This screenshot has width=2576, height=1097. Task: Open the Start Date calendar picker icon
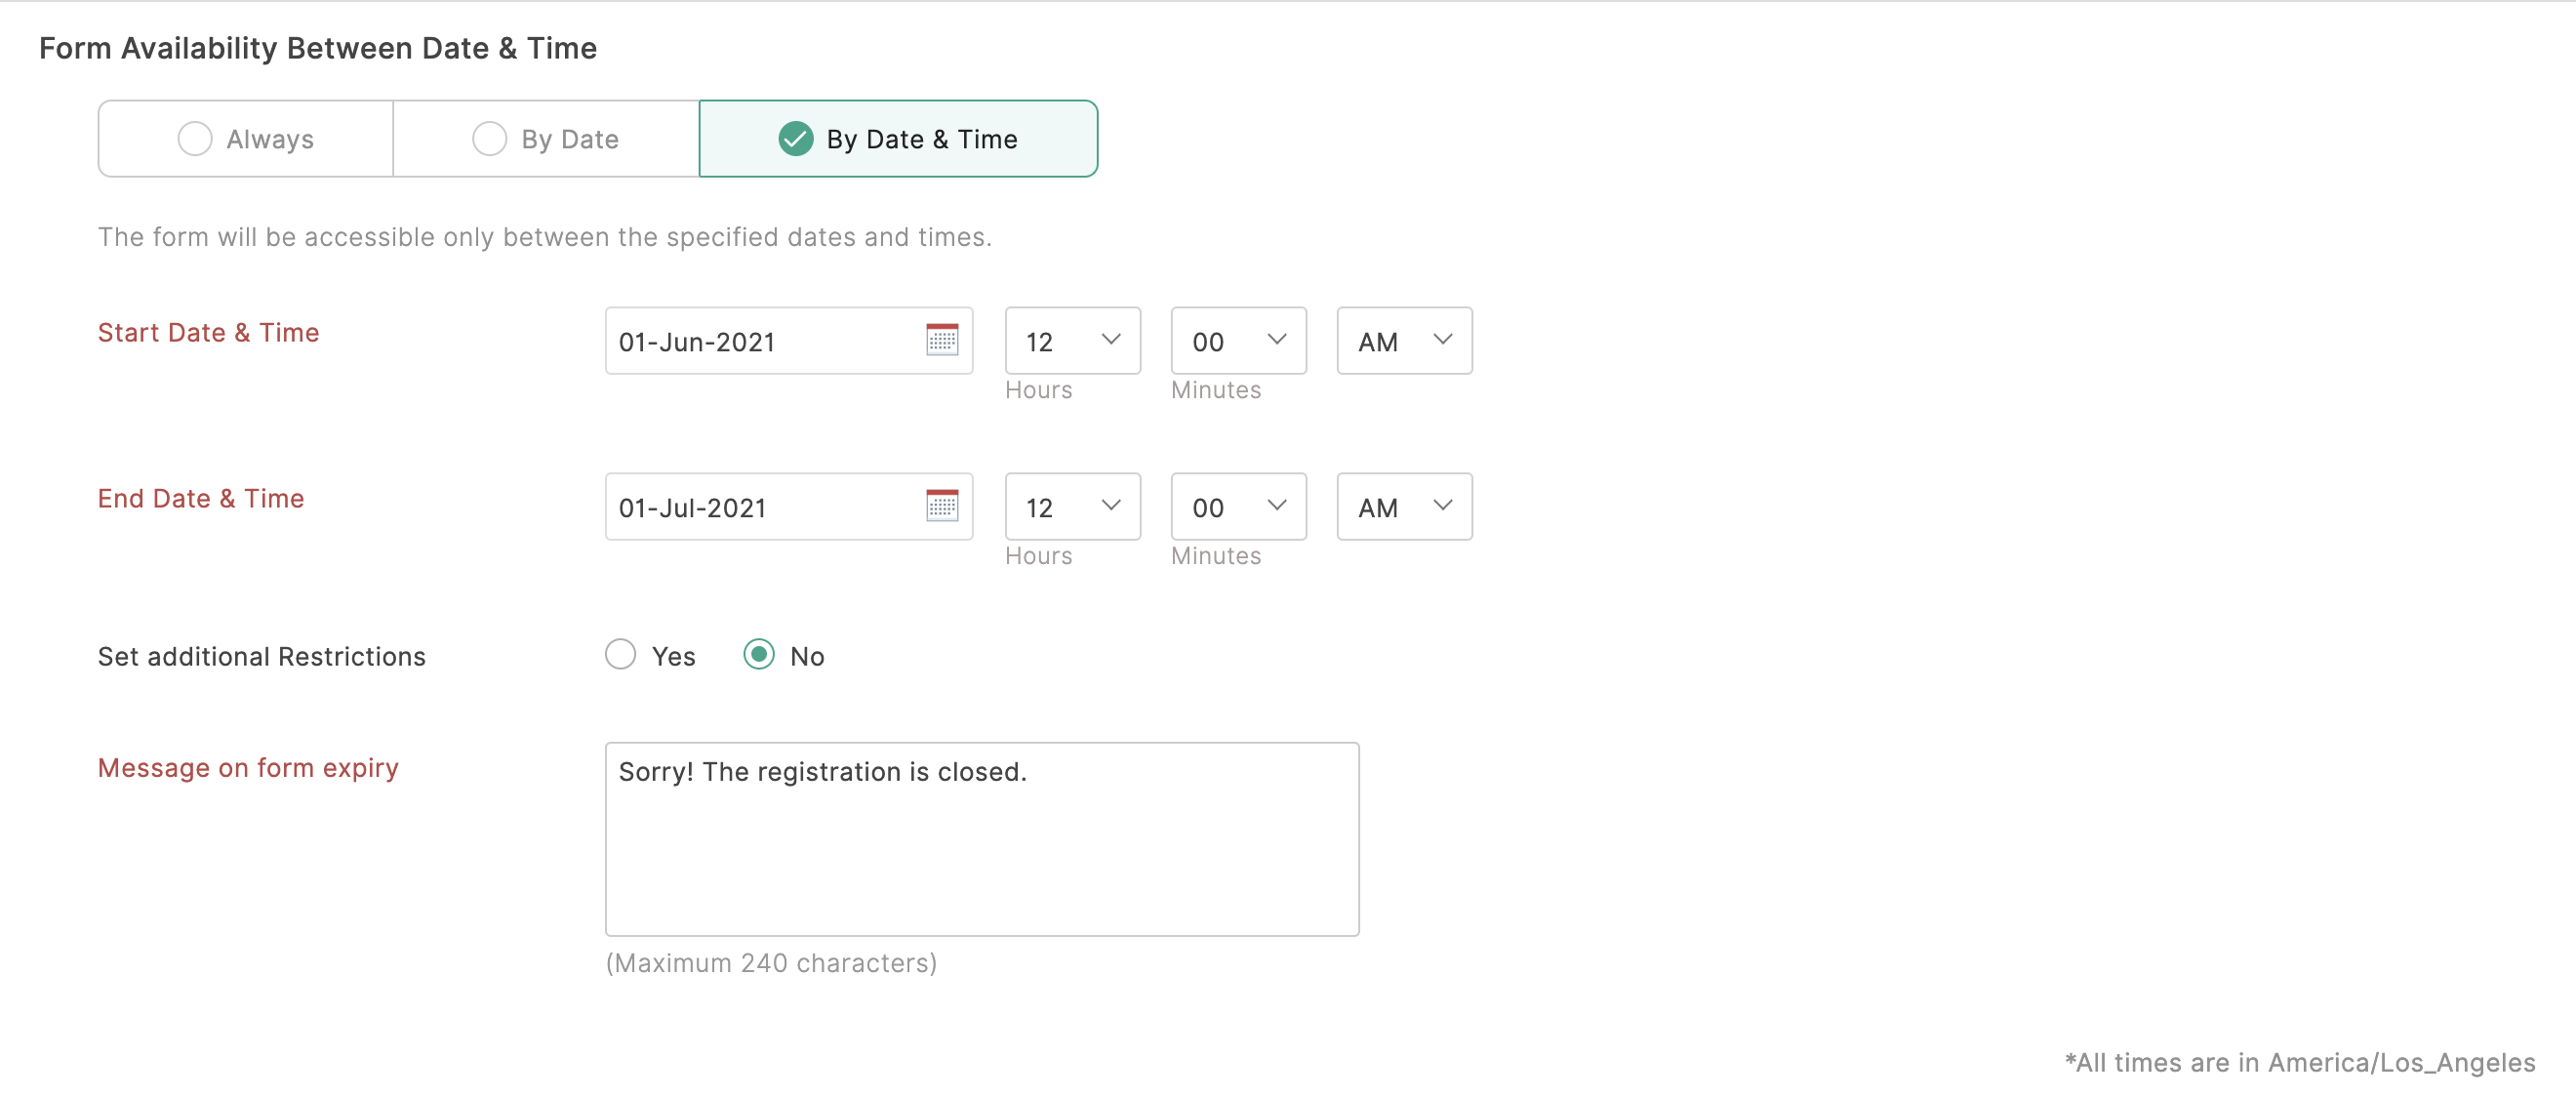(x=941, y=340)
